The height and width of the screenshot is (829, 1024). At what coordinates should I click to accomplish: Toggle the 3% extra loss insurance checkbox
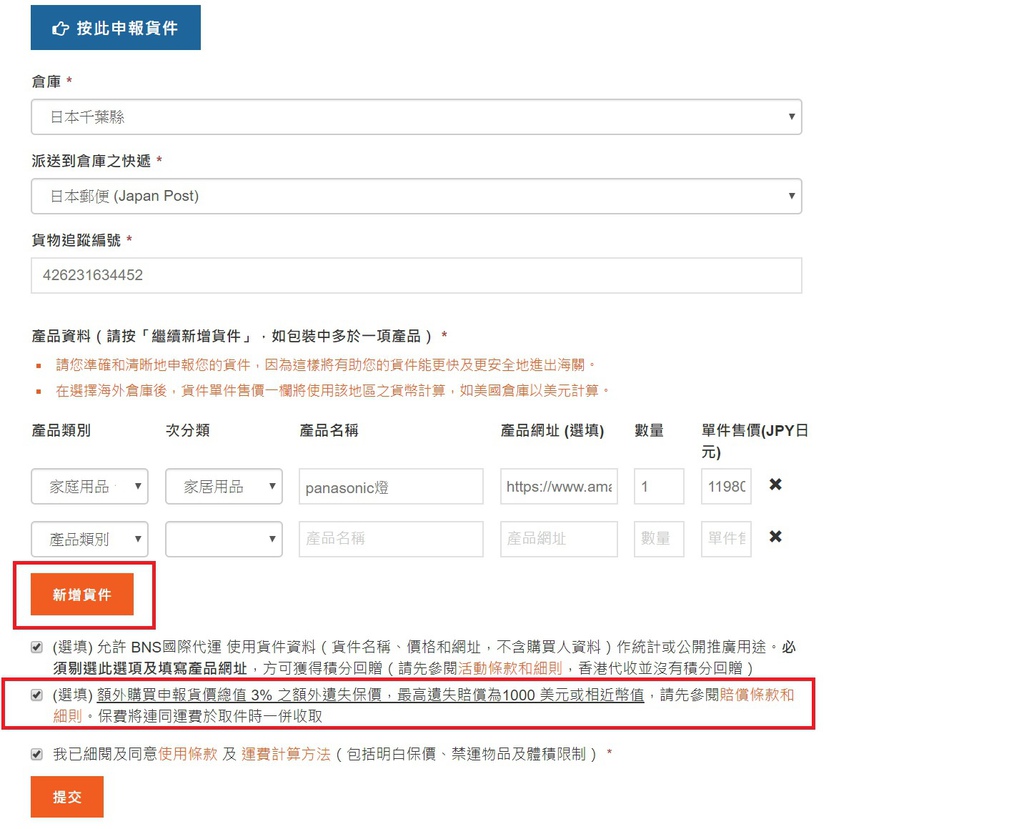37,694
